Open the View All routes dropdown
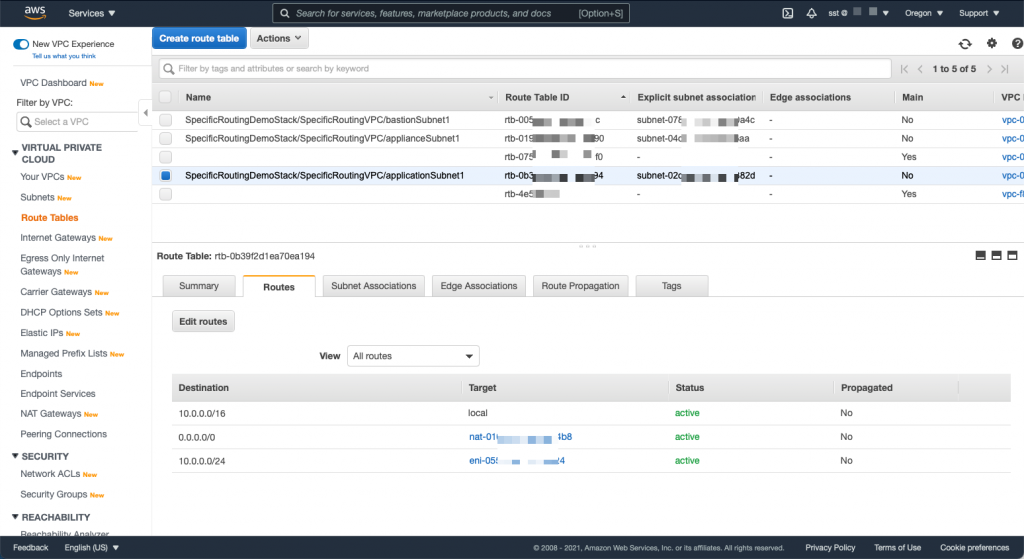The height and width of the screenshot is (559, 1024). [413, 356]
